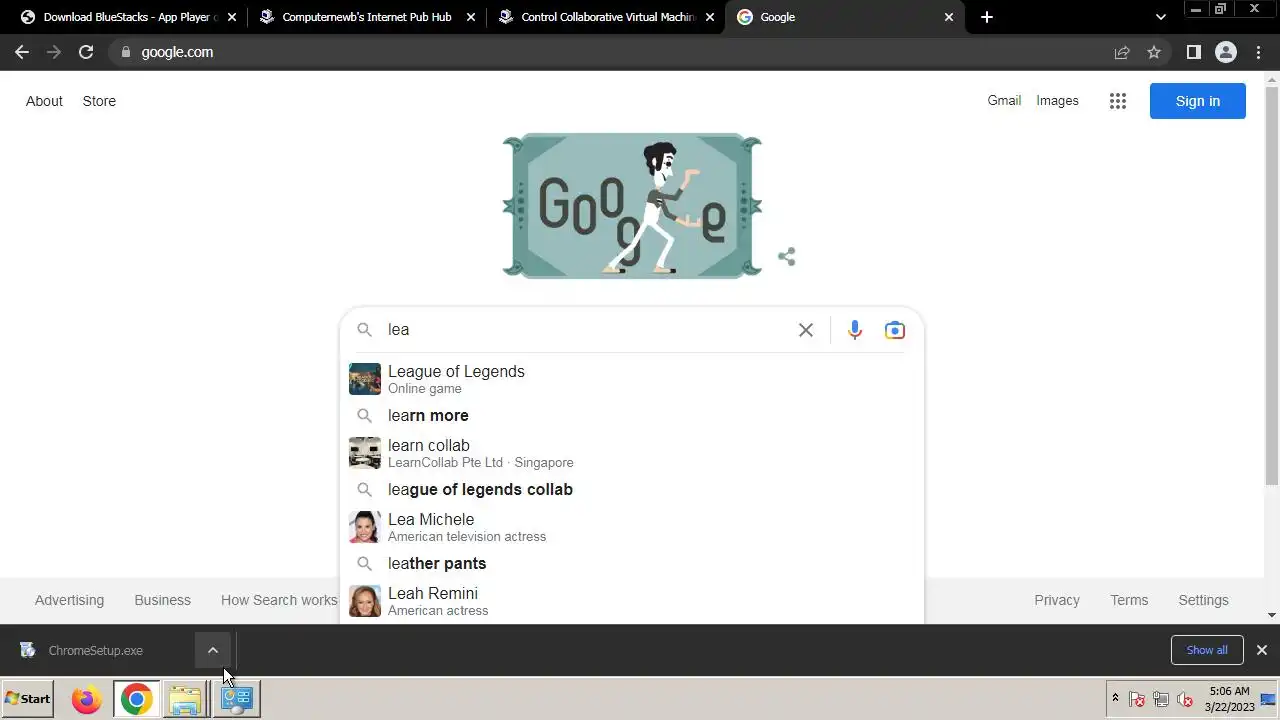Open the Settings footer menu
Viewport: 1280px width, 720px height.
(x=1203, y=600)
